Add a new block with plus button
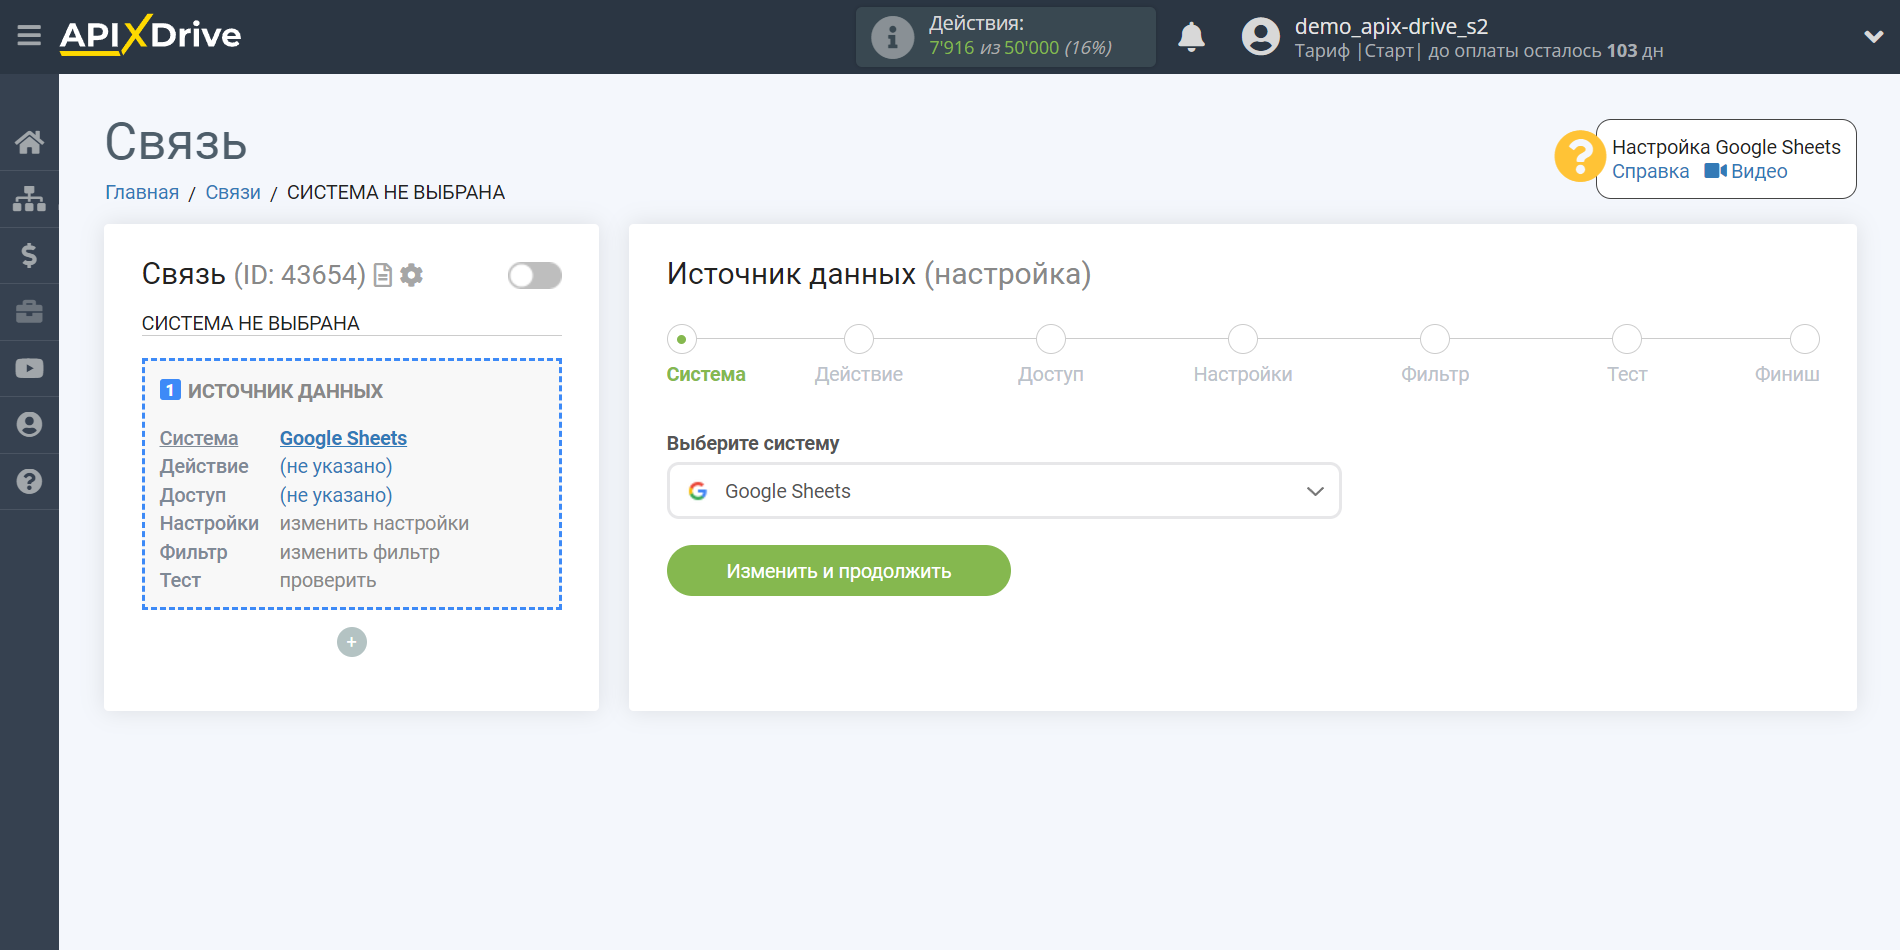The height and width of the screenshot is (950, 1900). tap(352, 642)
